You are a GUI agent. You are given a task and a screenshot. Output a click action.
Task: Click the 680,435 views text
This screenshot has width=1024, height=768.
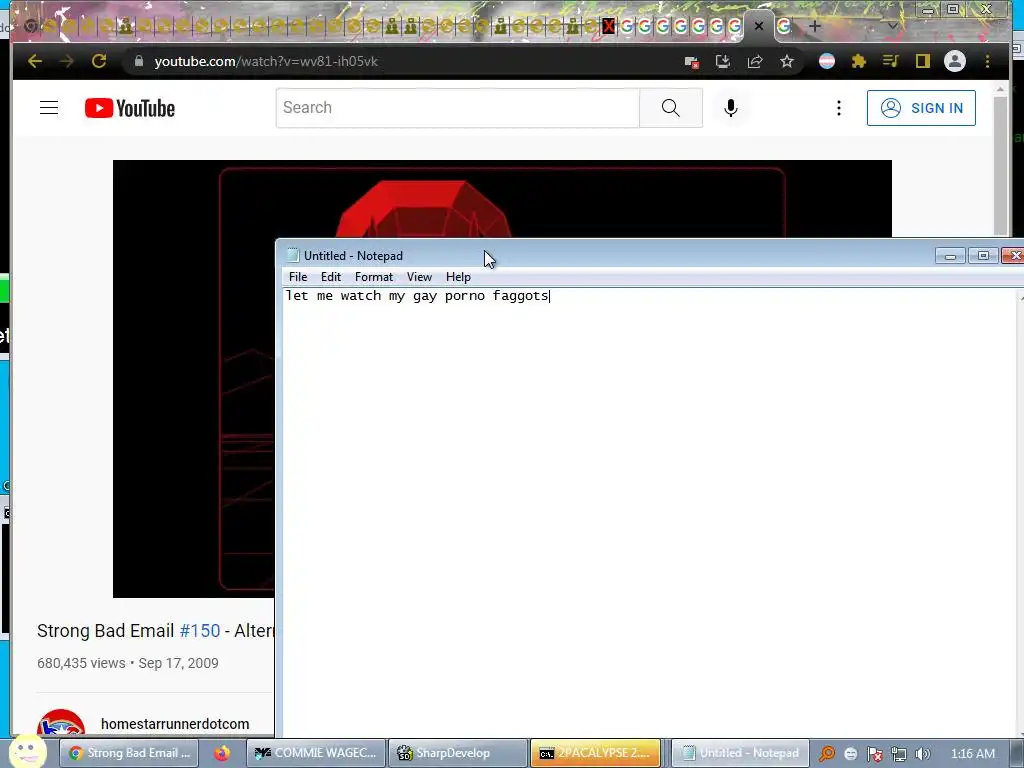click(x=81, y=663)
